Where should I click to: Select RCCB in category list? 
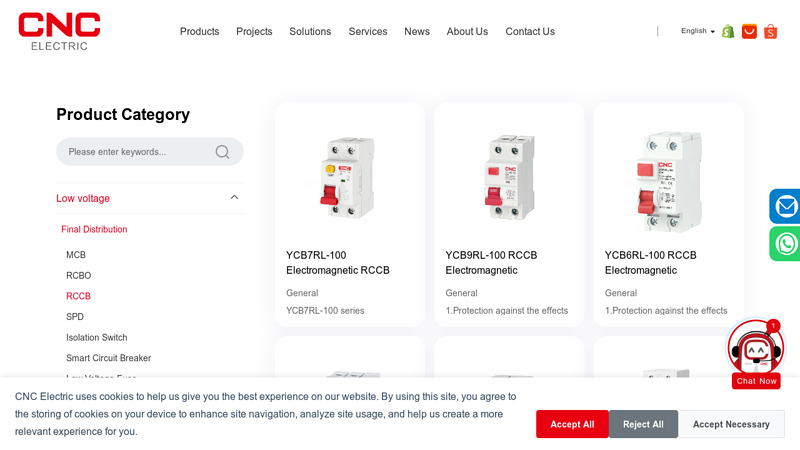point(78,296)
